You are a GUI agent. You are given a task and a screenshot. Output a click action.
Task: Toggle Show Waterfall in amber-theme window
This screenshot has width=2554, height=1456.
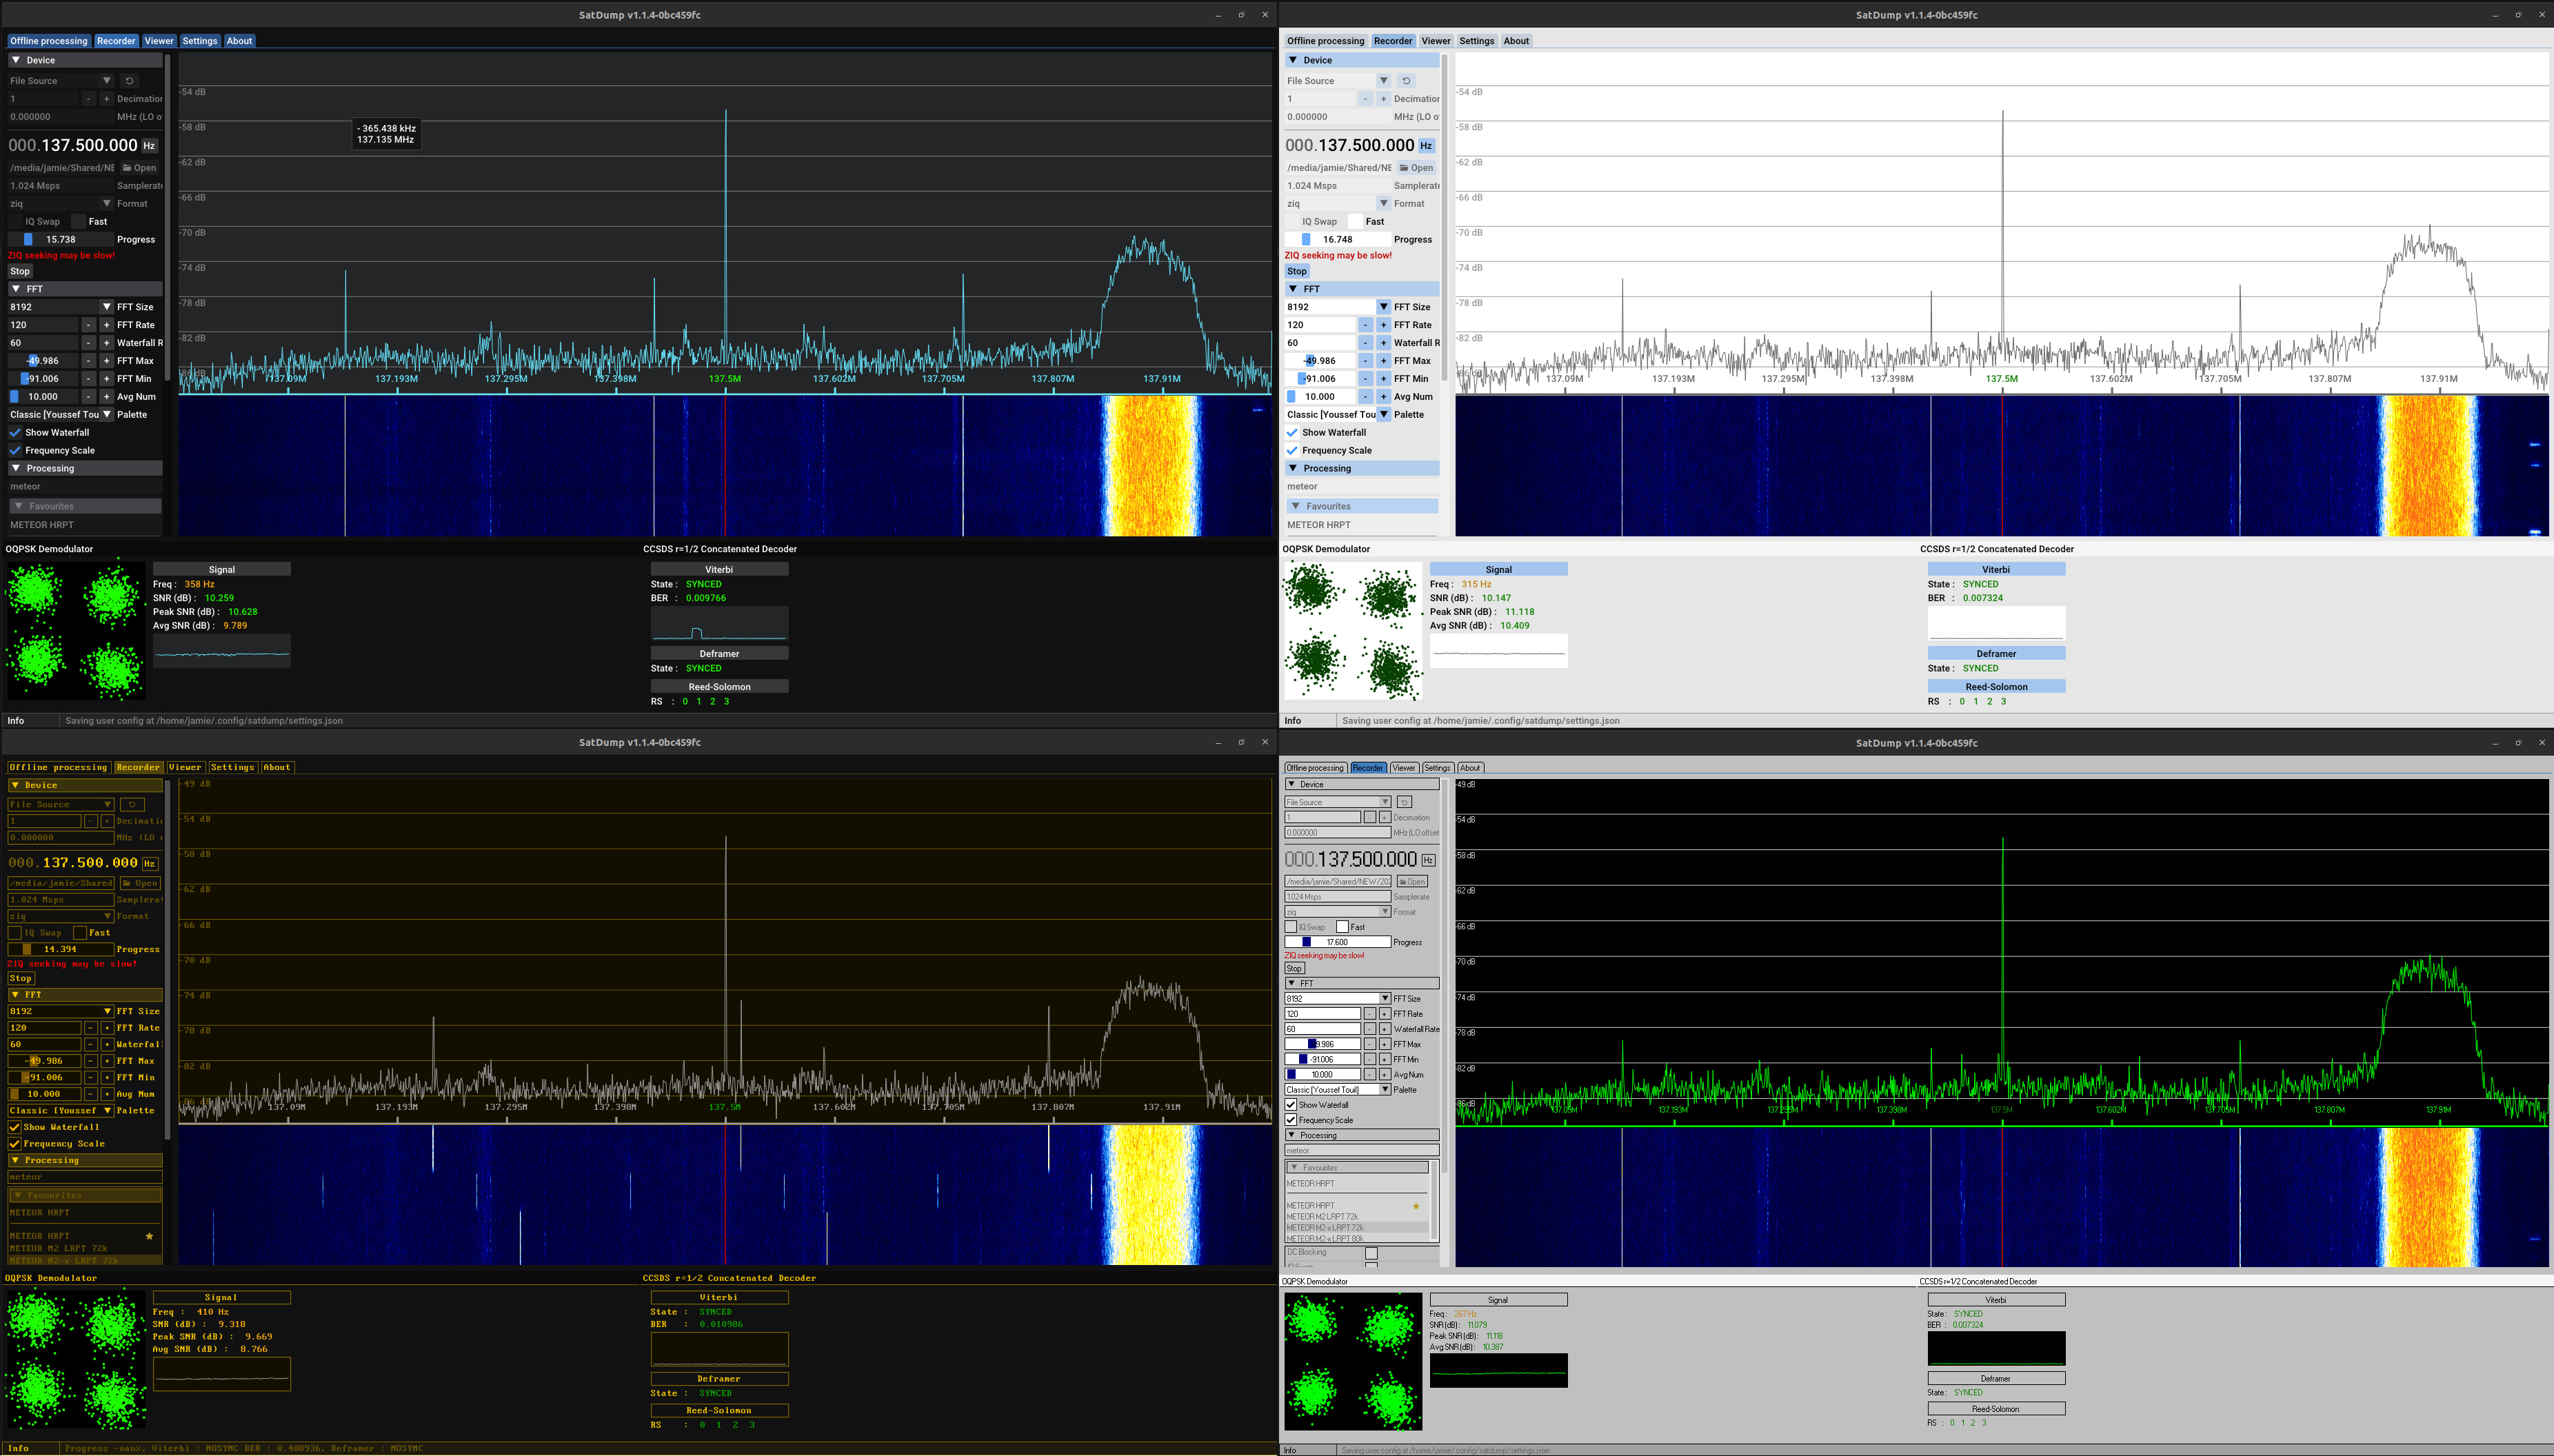[x=14, y=1127]
